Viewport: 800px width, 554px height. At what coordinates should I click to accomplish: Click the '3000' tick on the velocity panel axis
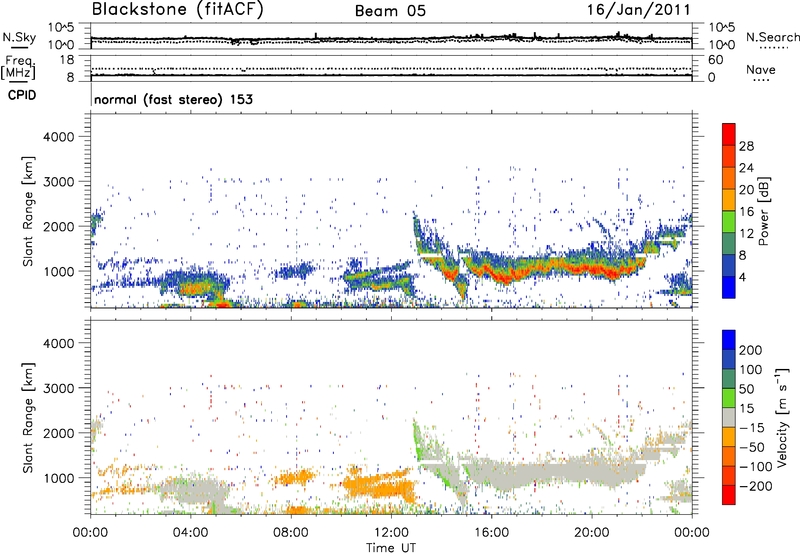click(58, 388)
